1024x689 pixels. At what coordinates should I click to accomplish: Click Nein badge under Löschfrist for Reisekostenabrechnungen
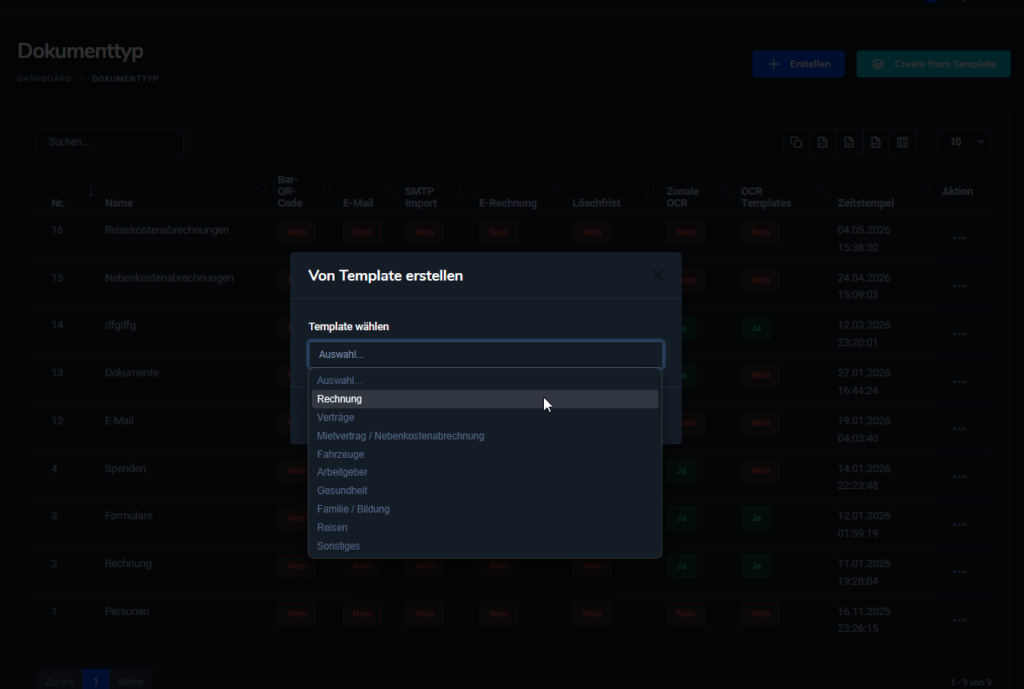(x=592, y=232)
